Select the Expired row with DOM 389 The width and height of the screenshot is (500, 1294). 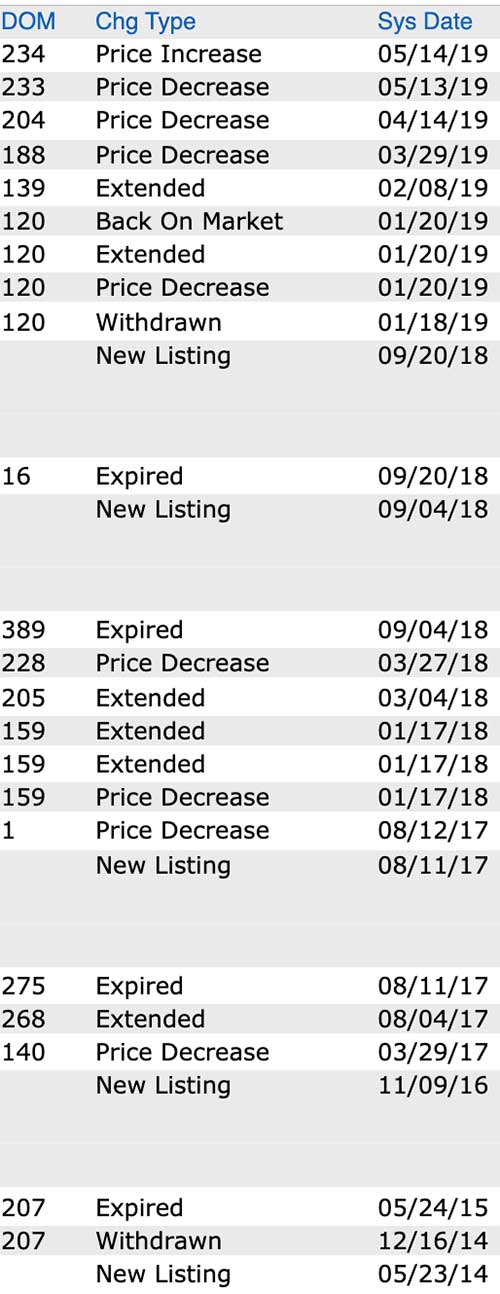(x=250, y=630)
